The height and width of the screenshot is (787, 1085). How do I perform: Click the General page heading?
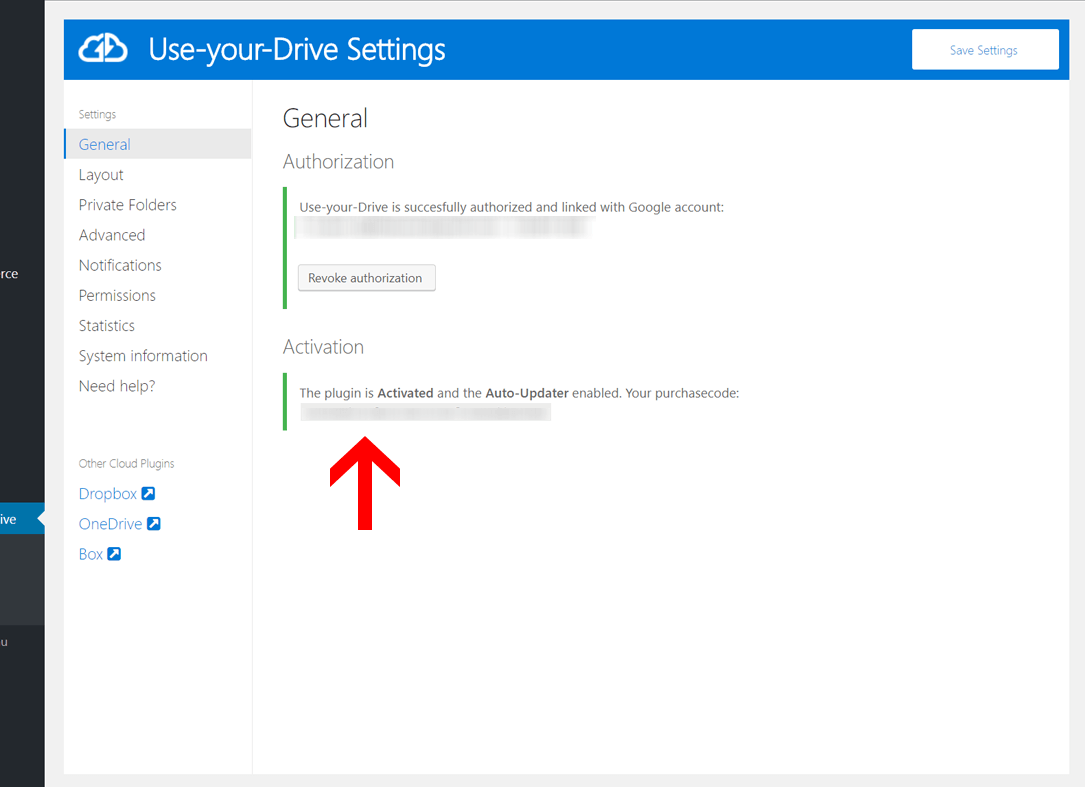325,118
